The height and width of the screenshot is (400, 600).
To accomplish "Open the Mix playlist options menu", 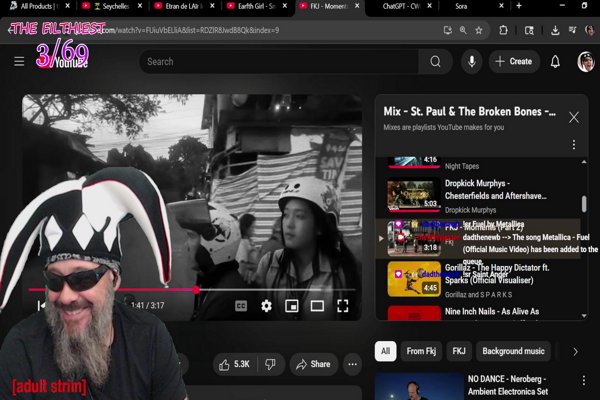I will (x=574, y=145).
